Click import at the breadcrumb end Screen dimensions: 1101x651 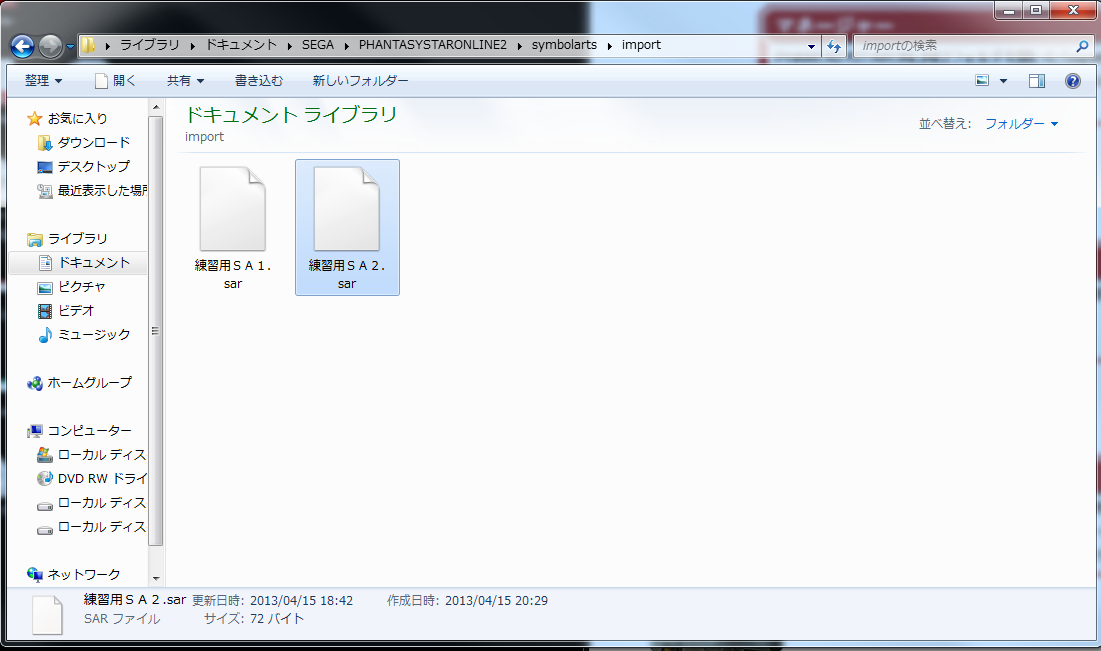[641, 45]
